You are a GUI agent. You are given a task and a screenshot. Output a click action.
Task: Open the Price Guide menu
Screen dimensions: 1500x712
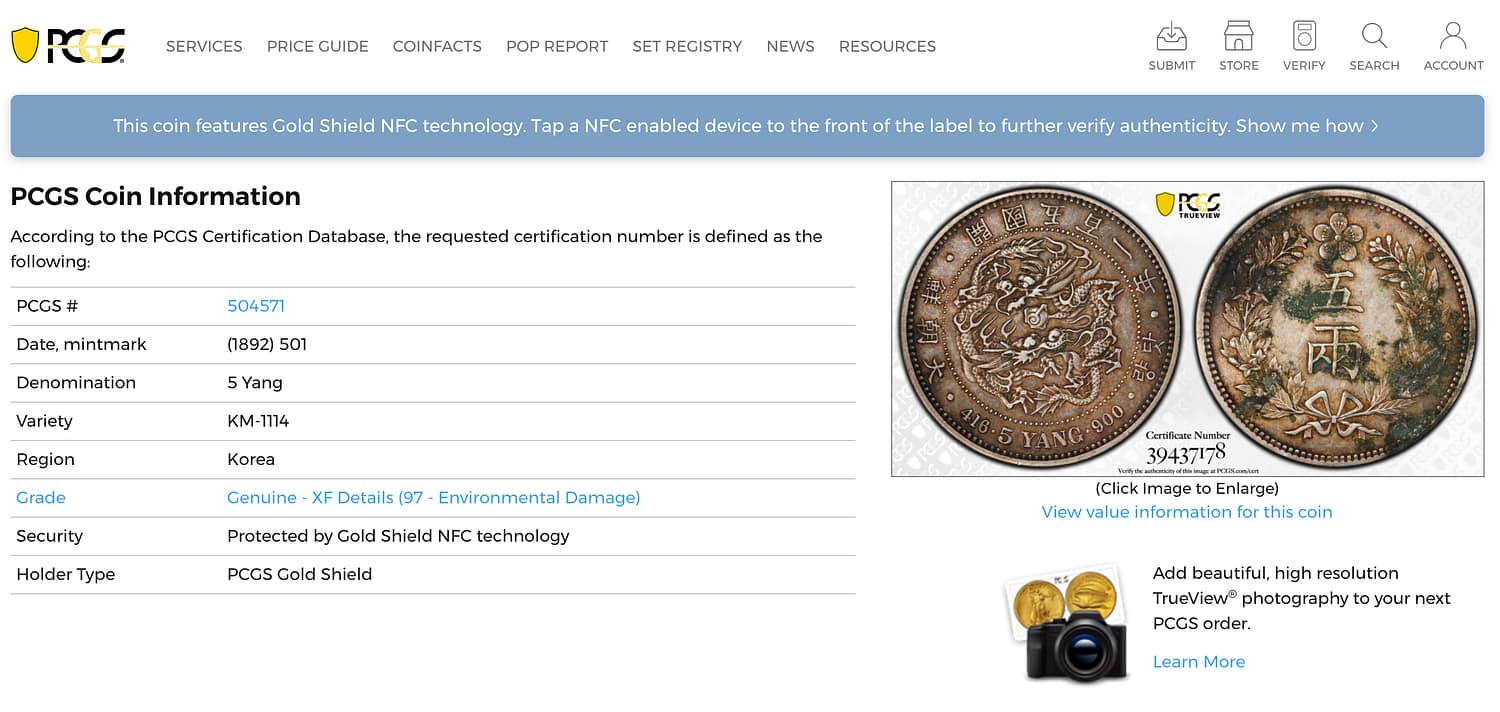pos(317,46)
